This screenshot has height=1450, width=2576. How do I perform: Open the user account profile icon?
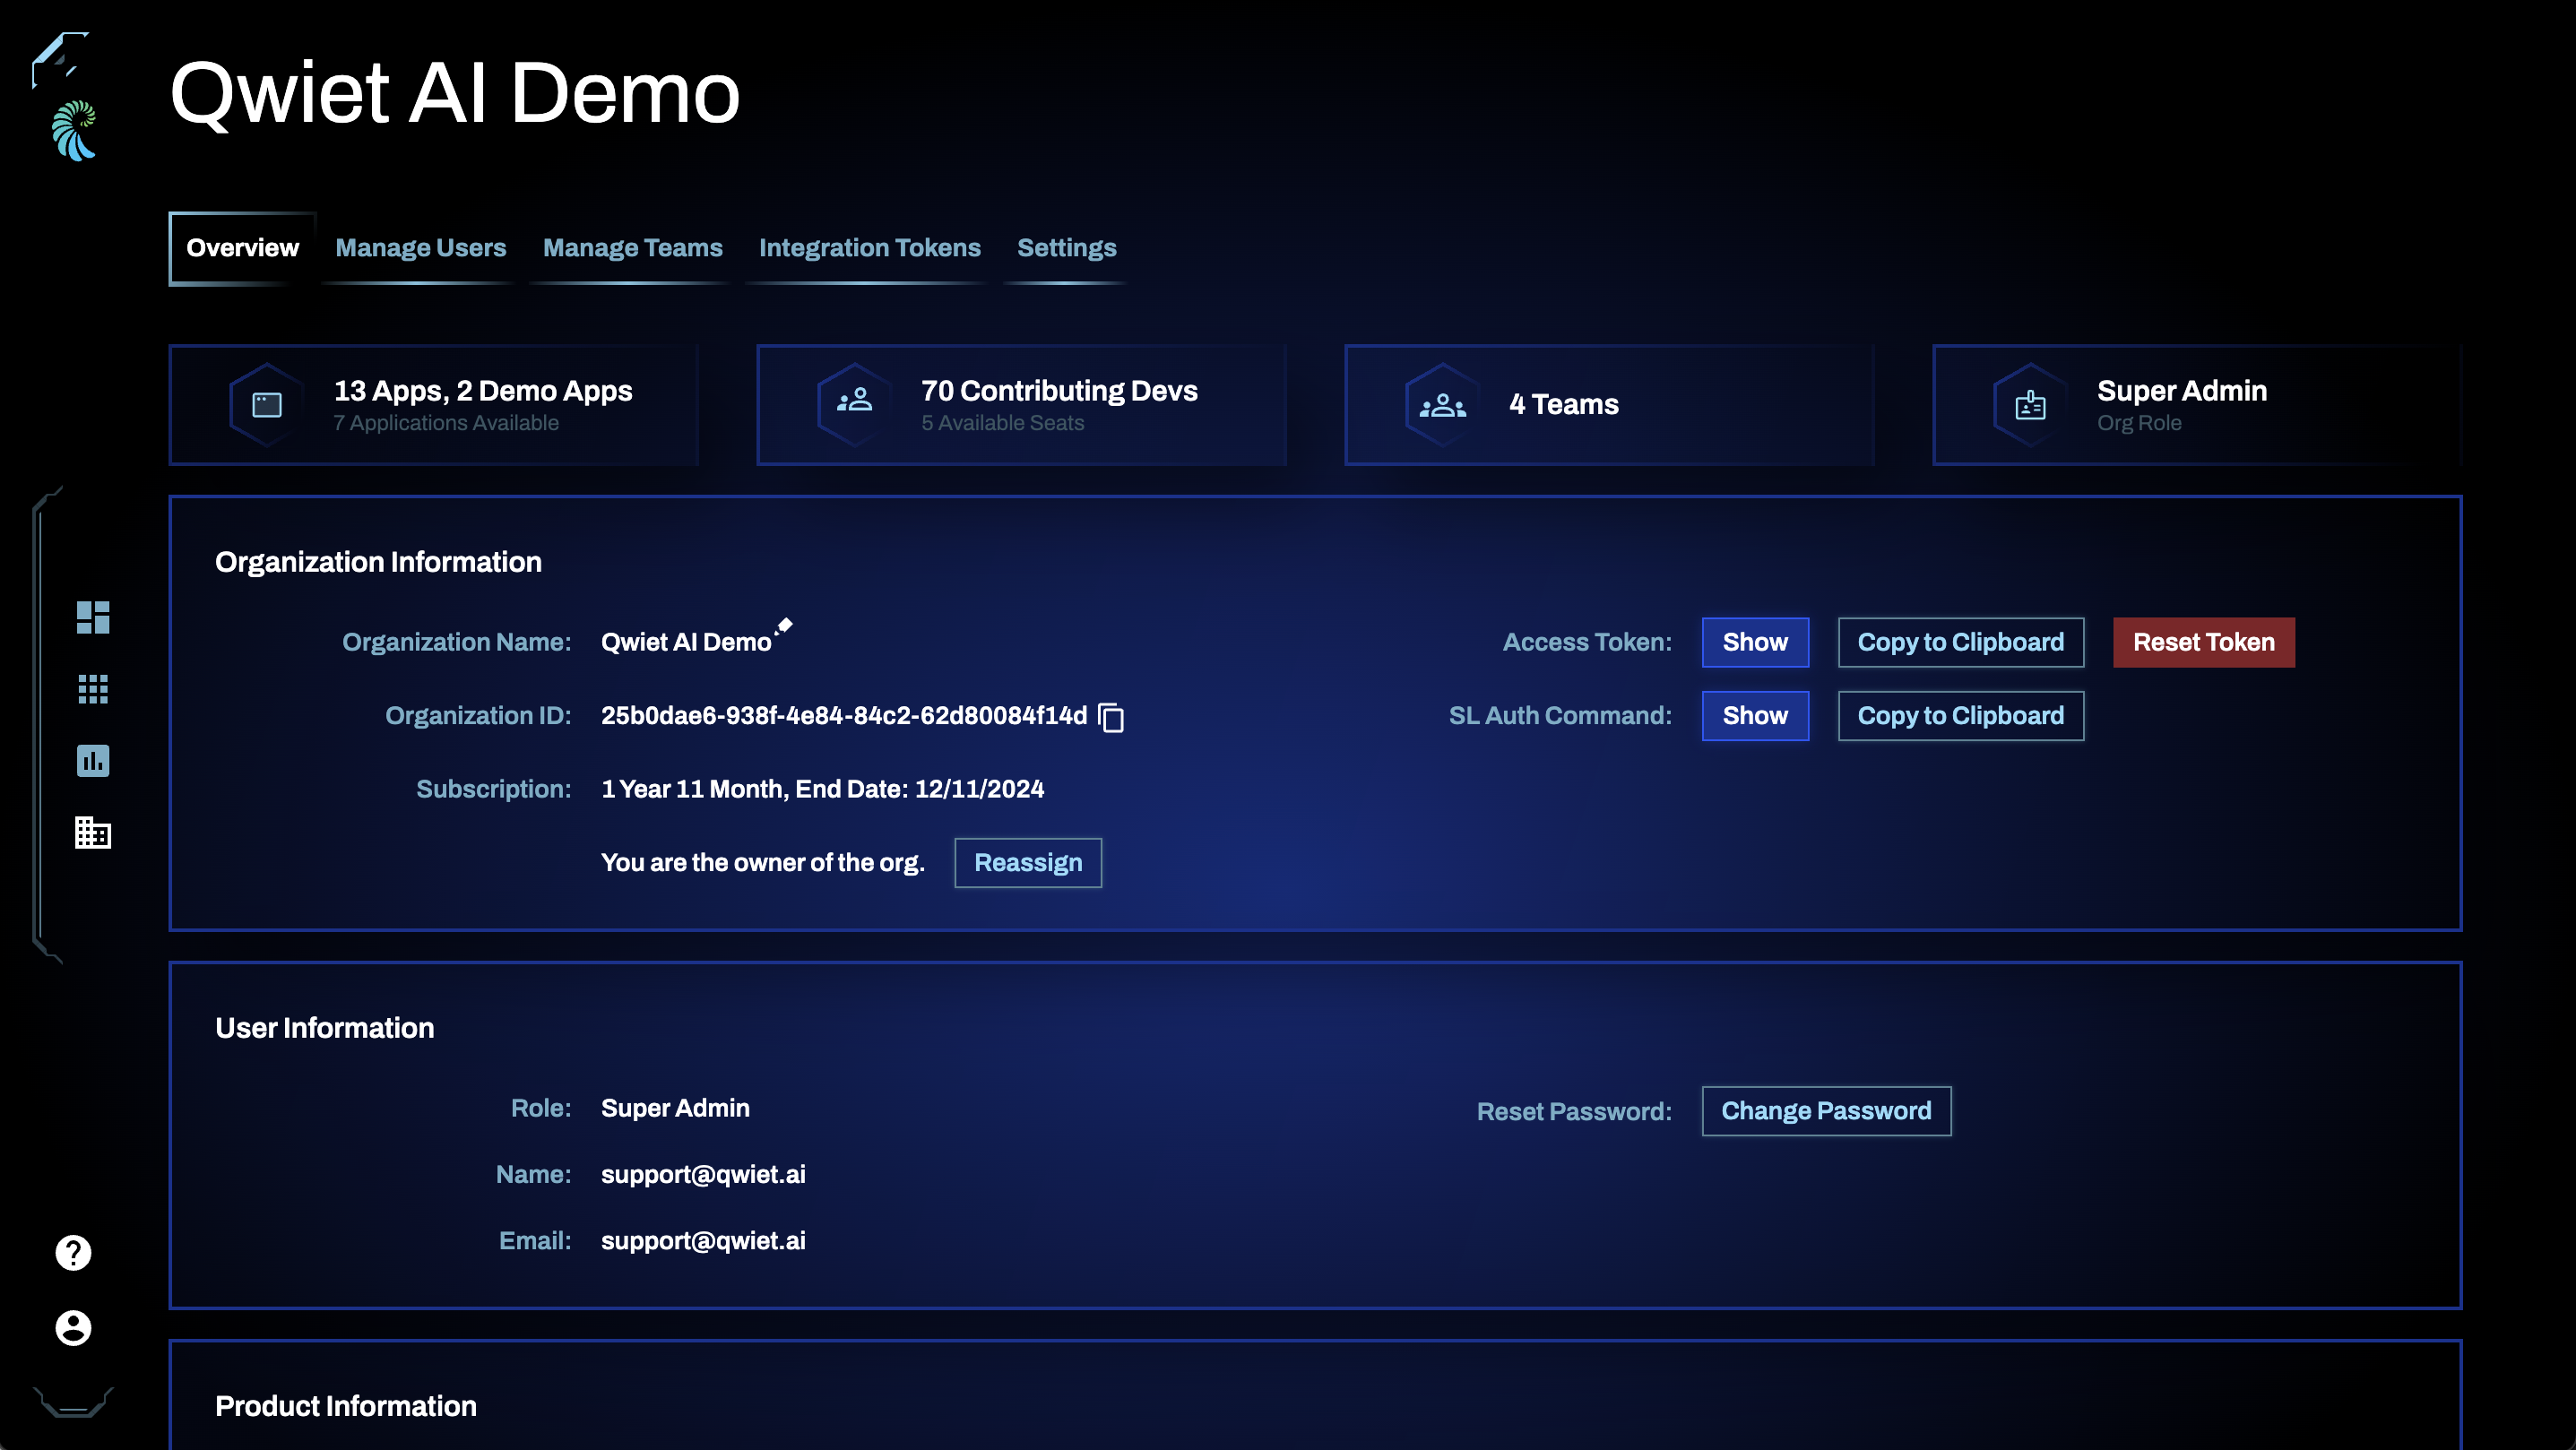tap(73, 1328)
